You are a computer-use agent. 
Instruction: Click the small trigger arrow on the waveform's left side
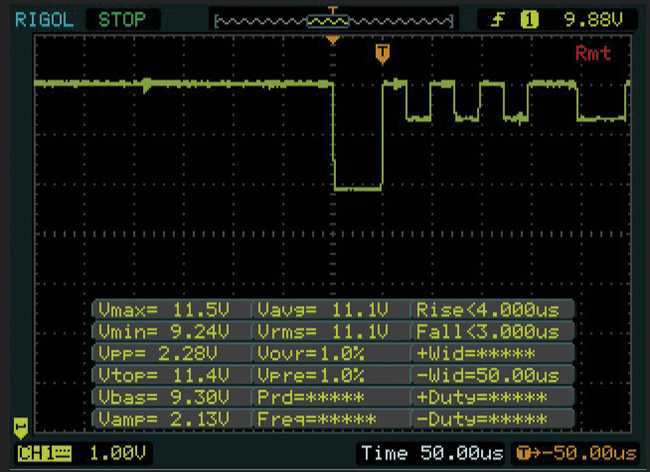[147, 86]
